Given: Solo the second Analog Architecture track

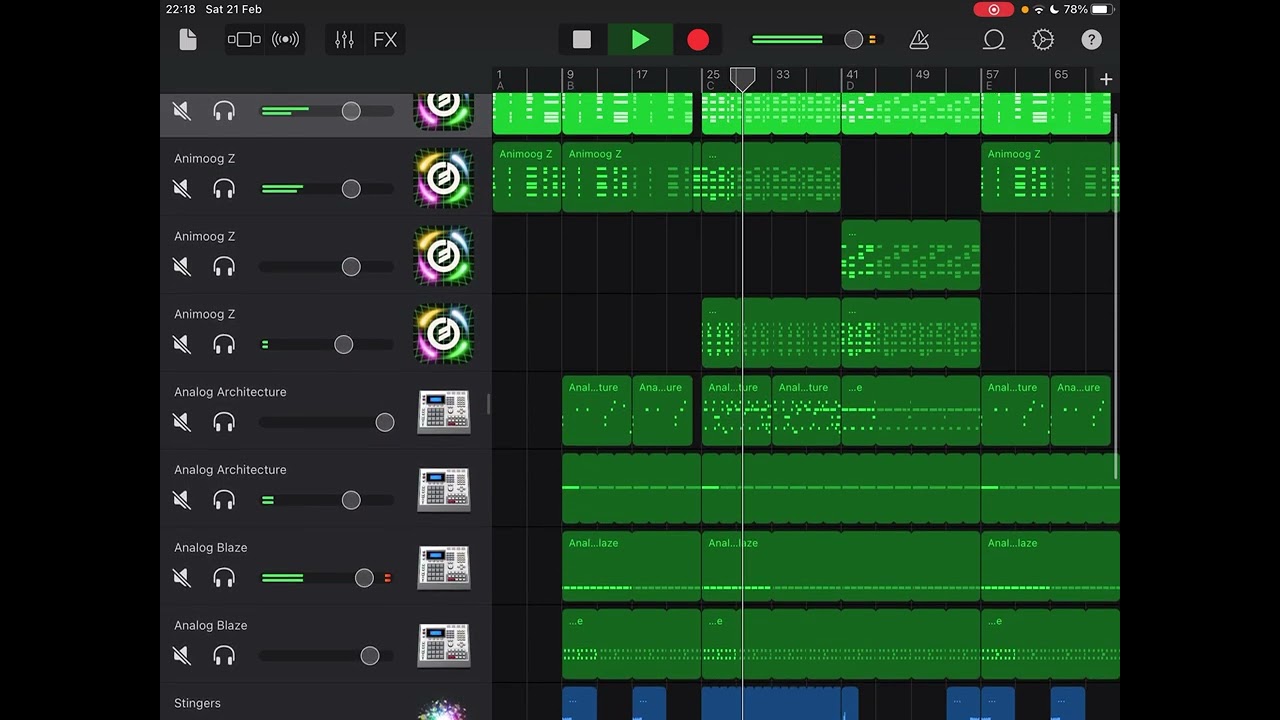Looking at the screenshot, I should (224, 500).
